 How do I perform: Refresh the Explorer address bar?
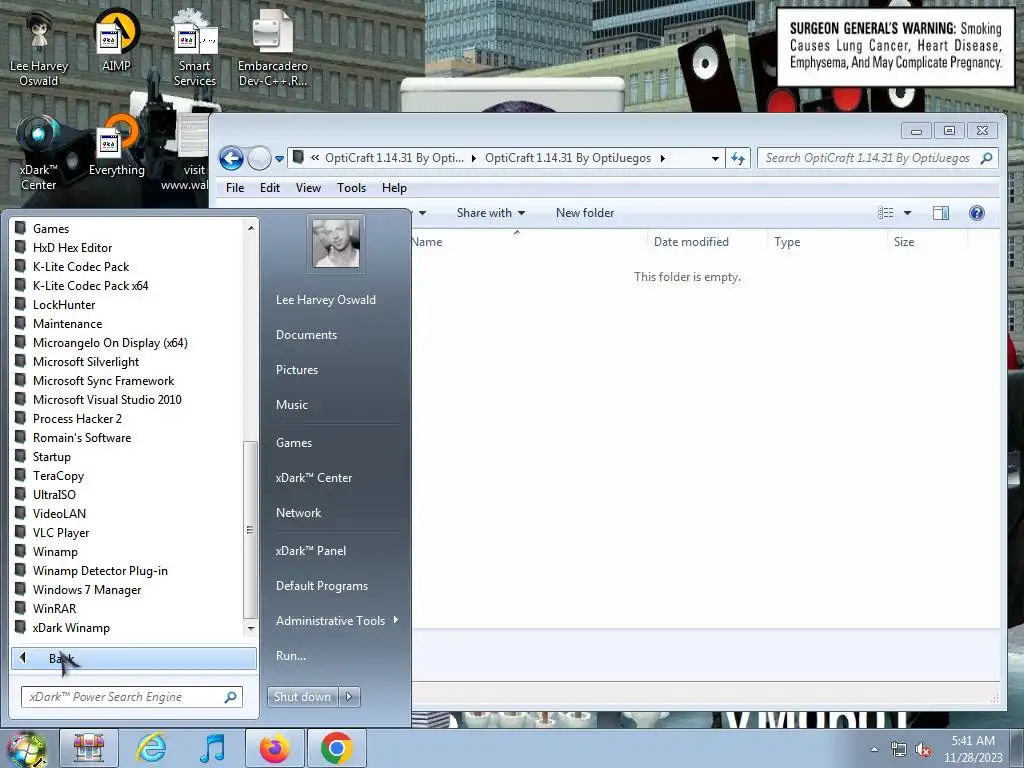[738, 158]
